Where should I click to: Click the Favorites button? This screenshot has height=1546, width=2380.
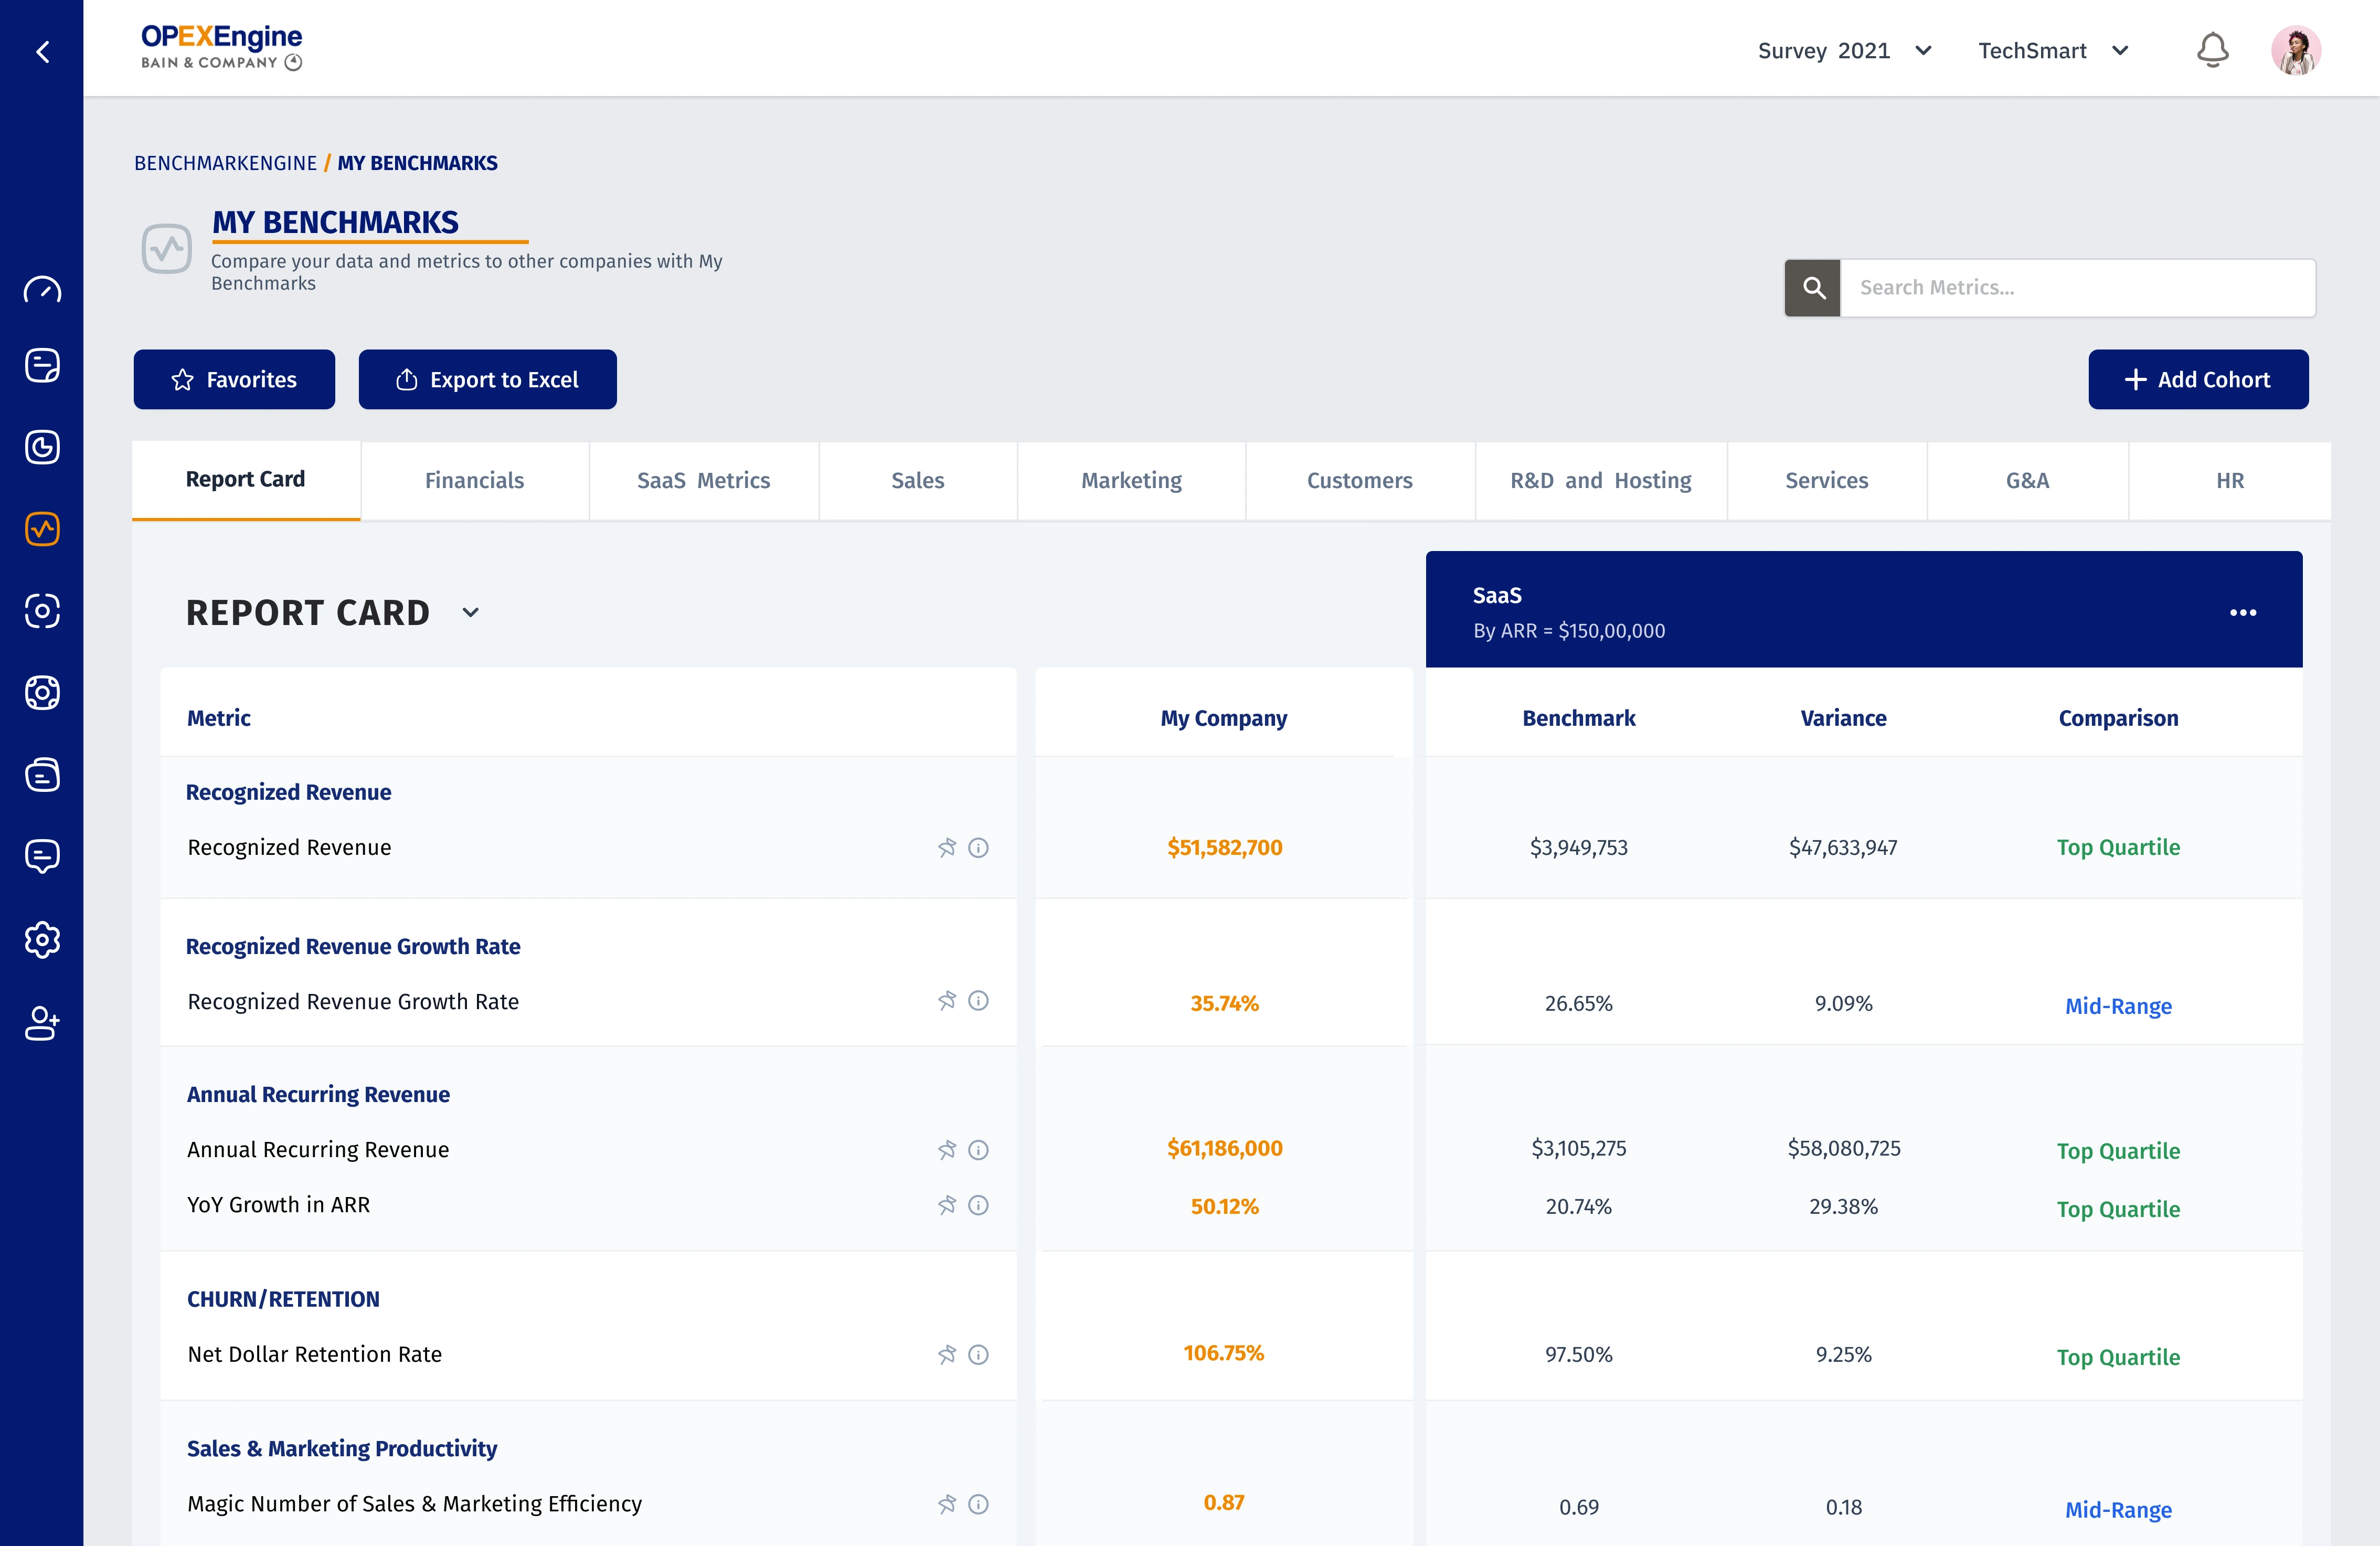[234, 379]
